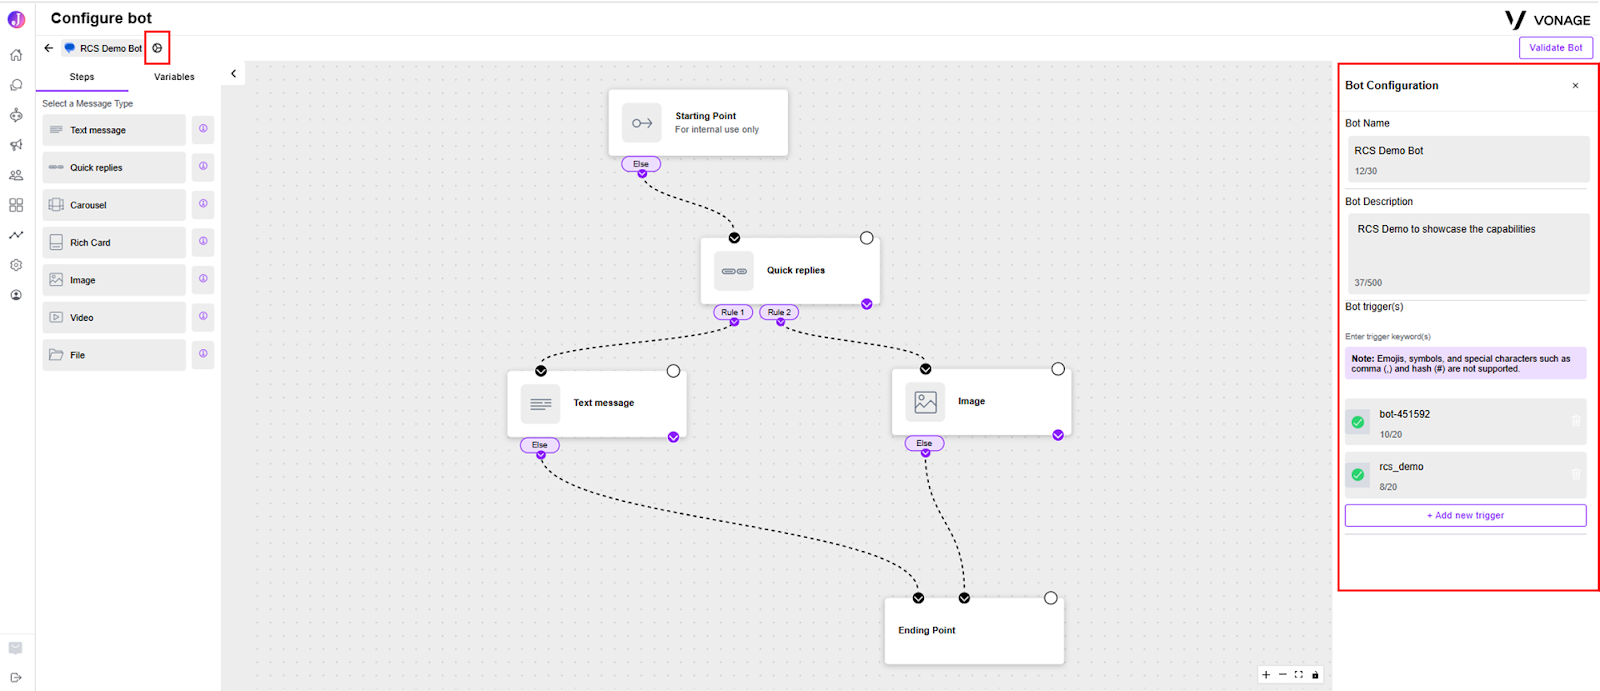Click the Validate Bot button
This screenshot has width=1600, height=691.
click(1556, 48)
